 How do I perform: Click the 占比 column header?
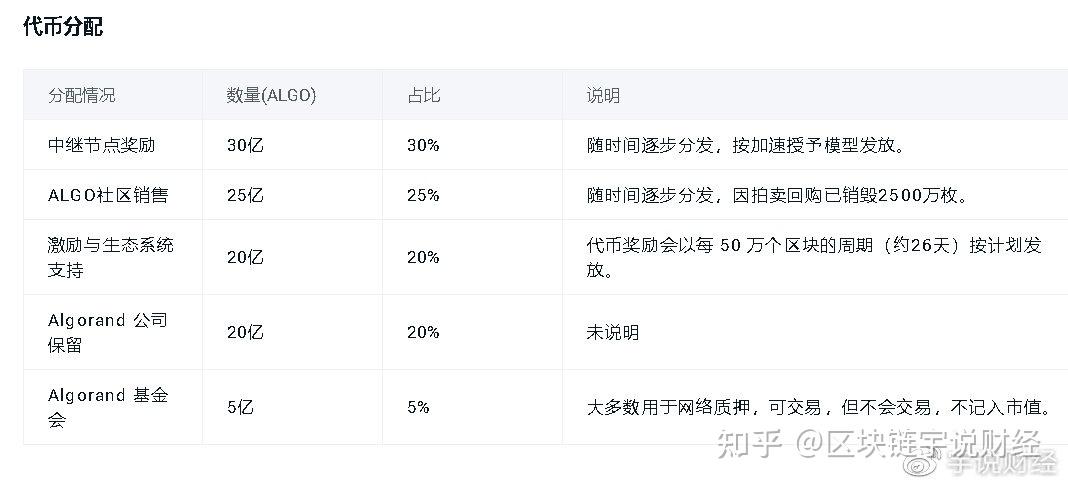423,95
